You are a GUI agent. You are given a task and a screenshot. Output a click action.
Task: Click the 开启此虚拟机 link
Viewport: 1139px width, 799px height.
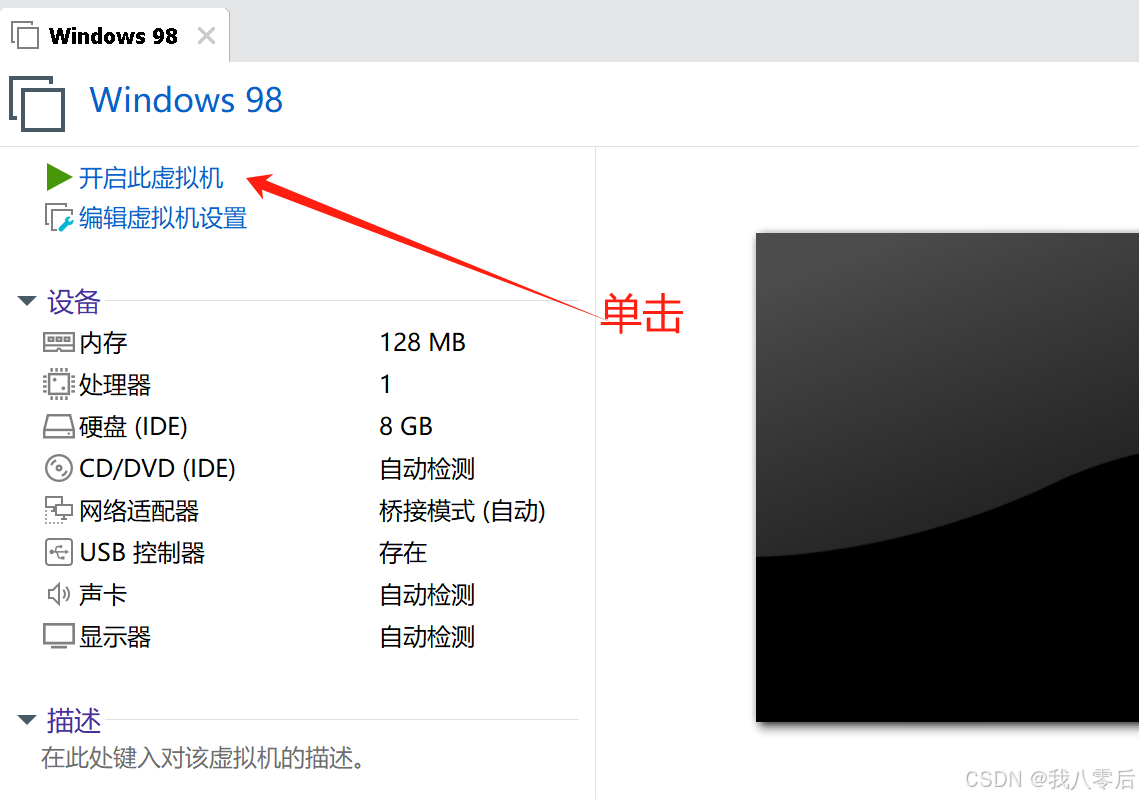151,178
